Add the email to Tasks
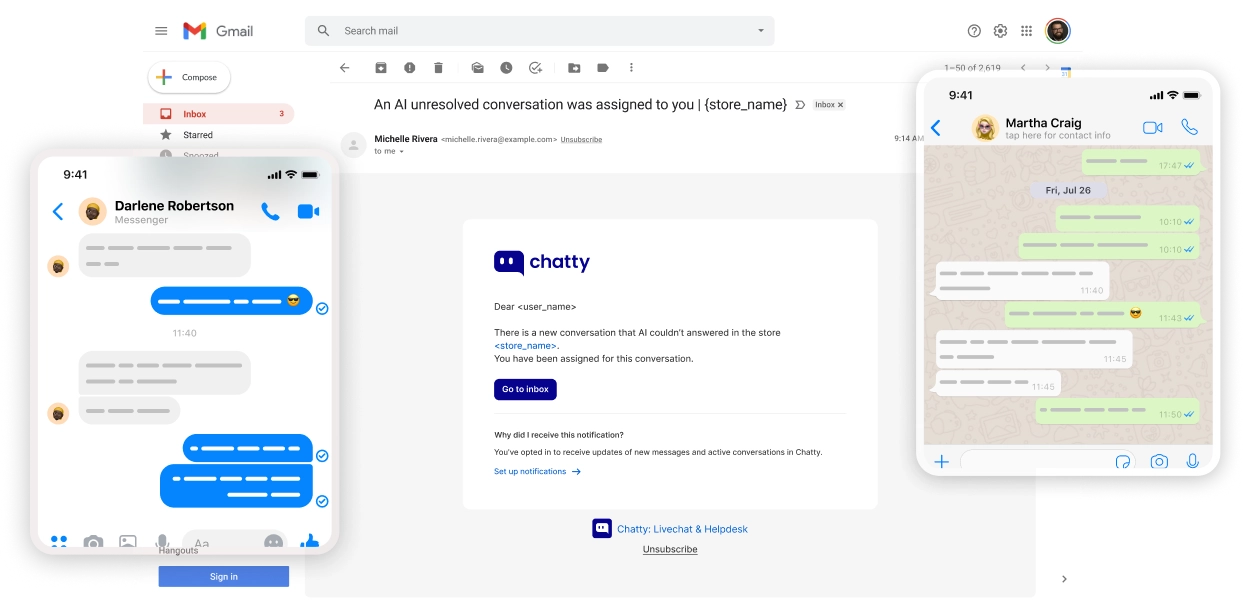 (536, 68)
